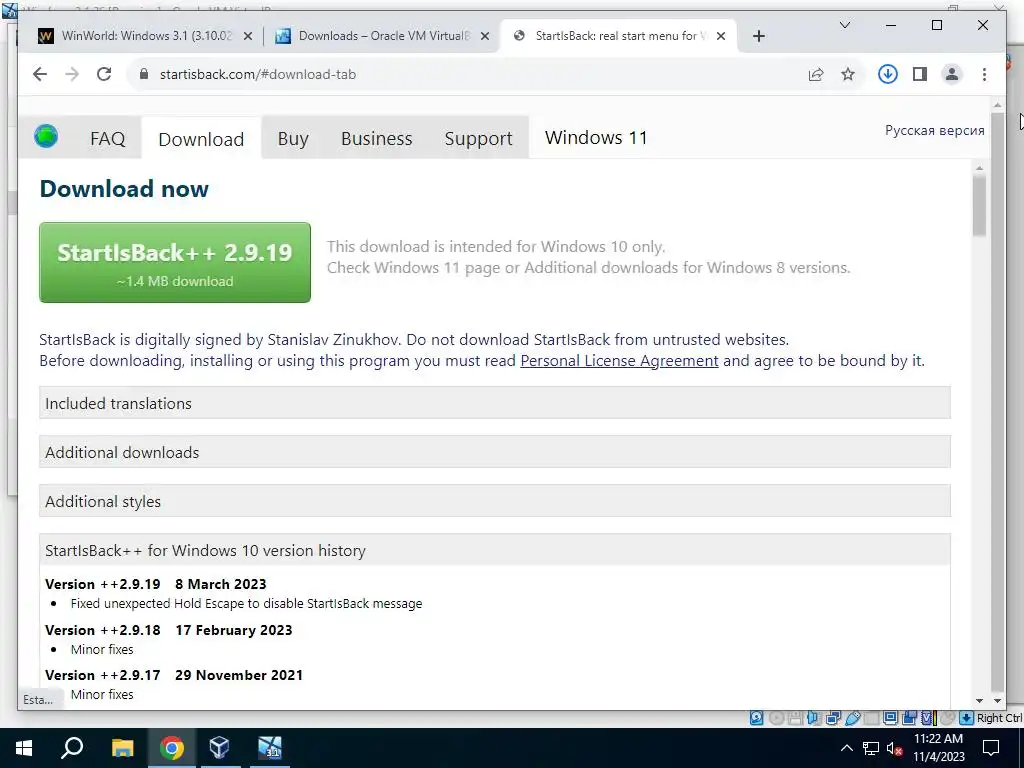The image size is (1024, 768).
Task: Open File Explorer from the taskbar
Action: click(122, 748)
